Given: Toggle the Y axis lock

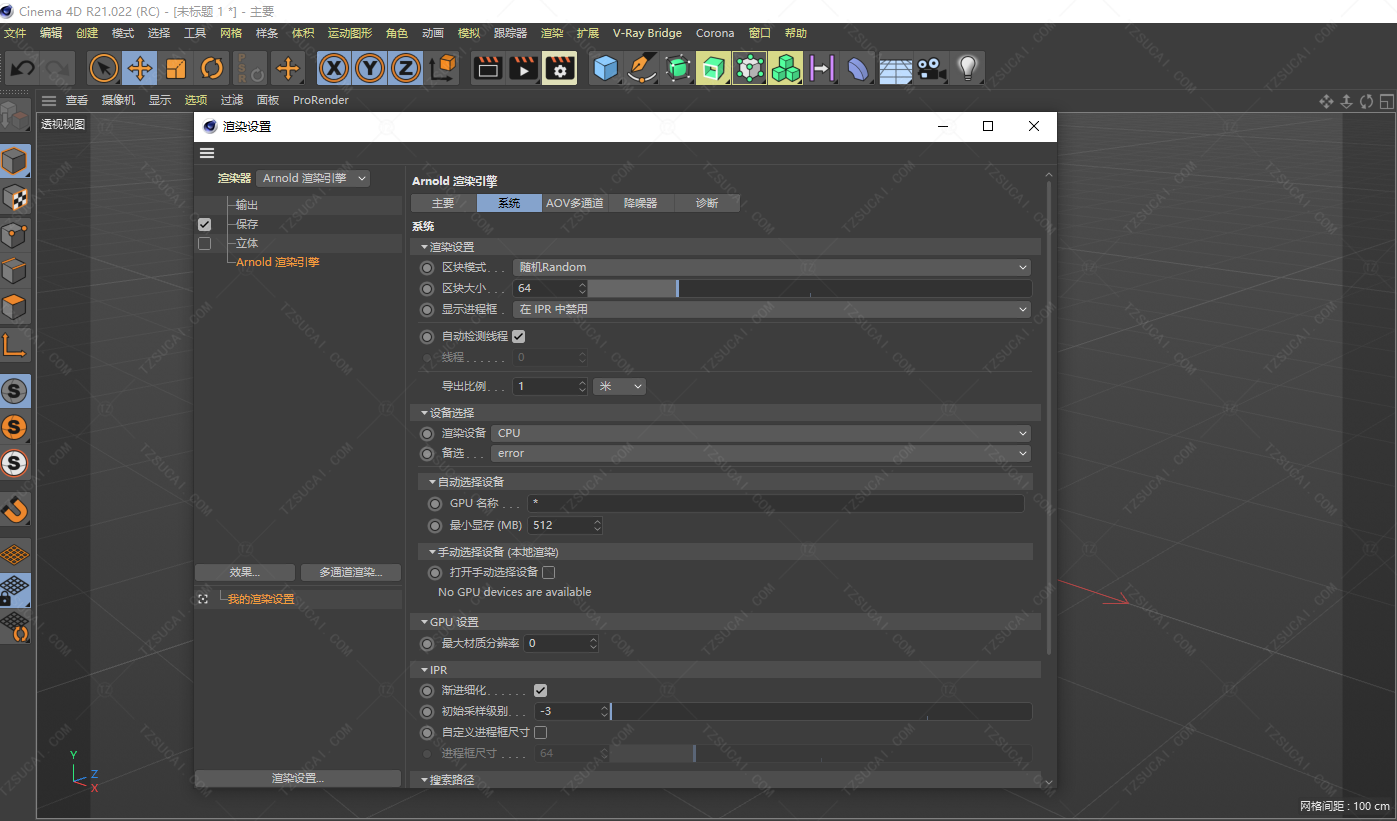Looking at the screenshot, I should click(370, 69).
